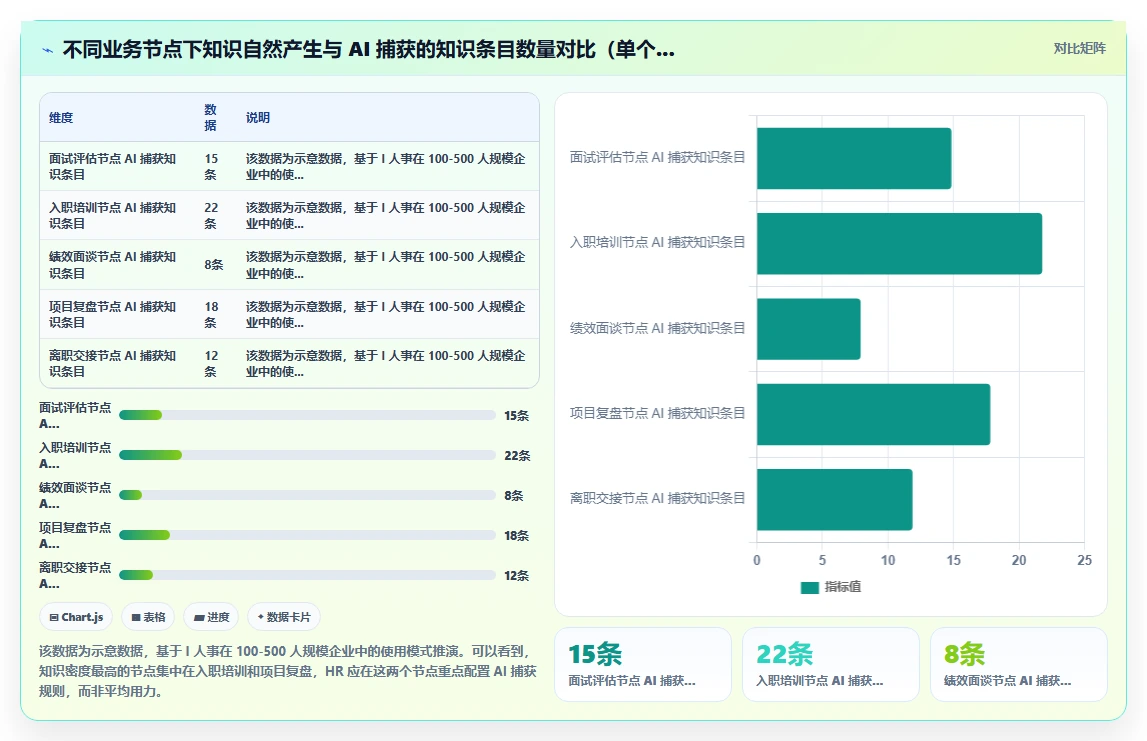Click the summary paragraph below the tags
The height and width of the screenshot is (741, 1147).
287,671
